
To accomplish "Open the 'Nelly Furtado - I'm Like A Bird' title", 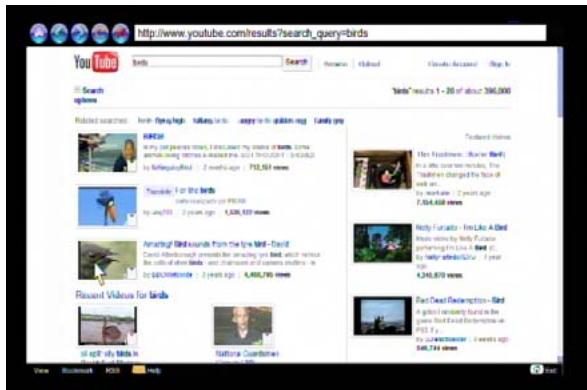I will [x=461, y=227].
